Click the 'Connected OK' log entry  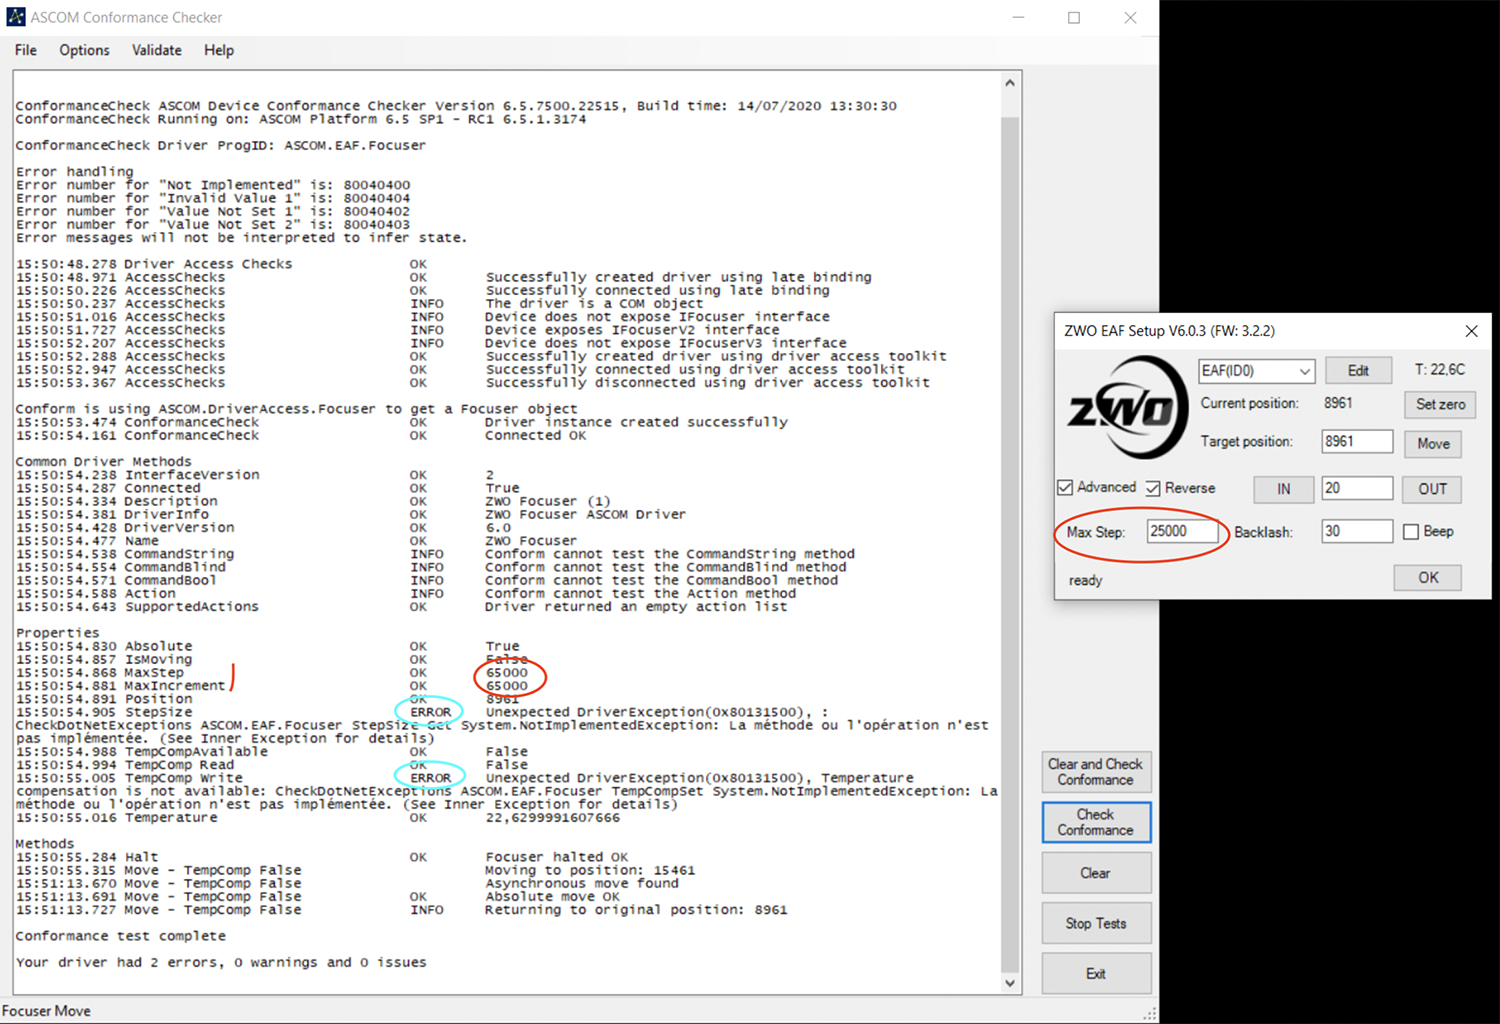click(x=536, y=436)
